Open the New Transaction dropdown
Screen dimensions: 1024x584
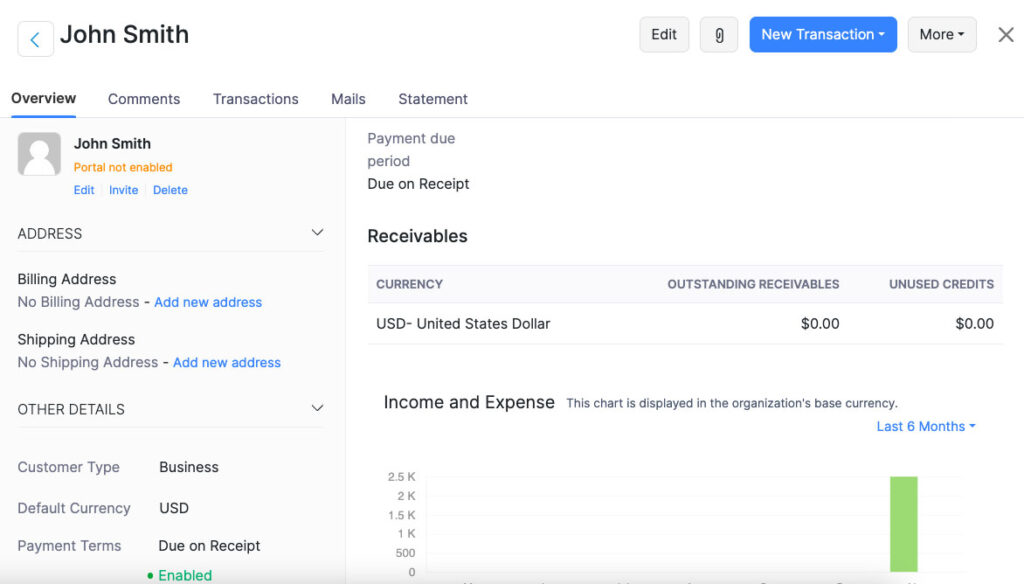[x=822, y=34]
